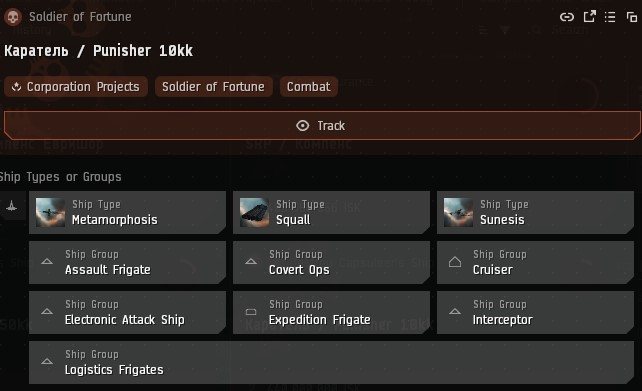Select the Electronic Attack Ship group

pos(127,312)
